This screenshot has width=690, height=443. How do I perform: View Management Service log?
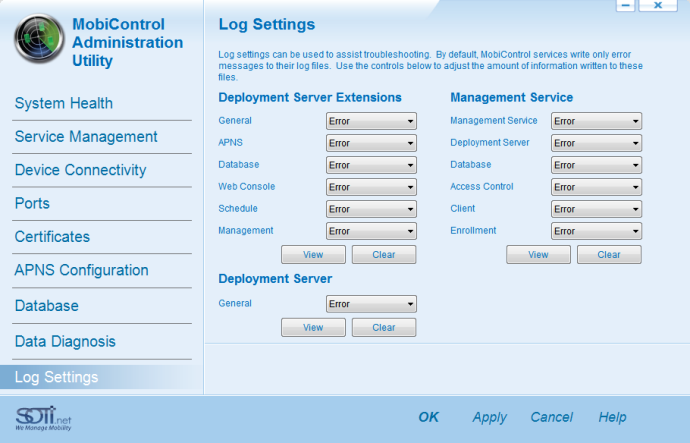click(x=539, y=255)
